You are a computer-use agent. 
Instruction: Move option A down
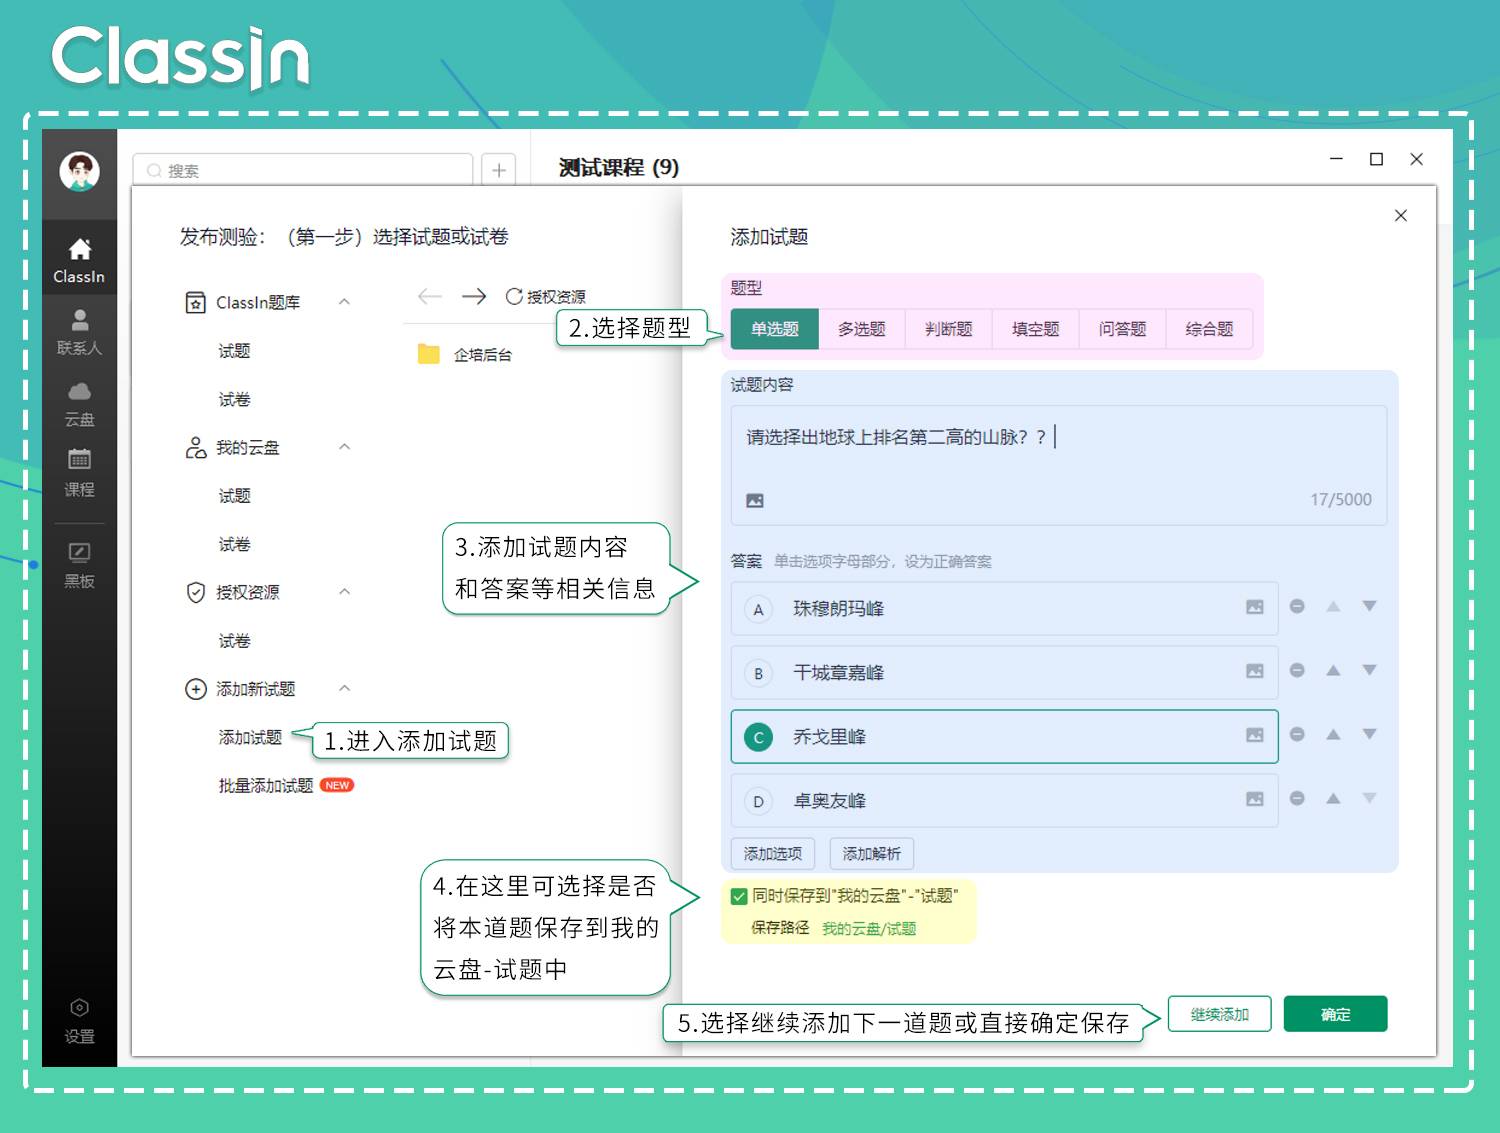[1370, 606]
